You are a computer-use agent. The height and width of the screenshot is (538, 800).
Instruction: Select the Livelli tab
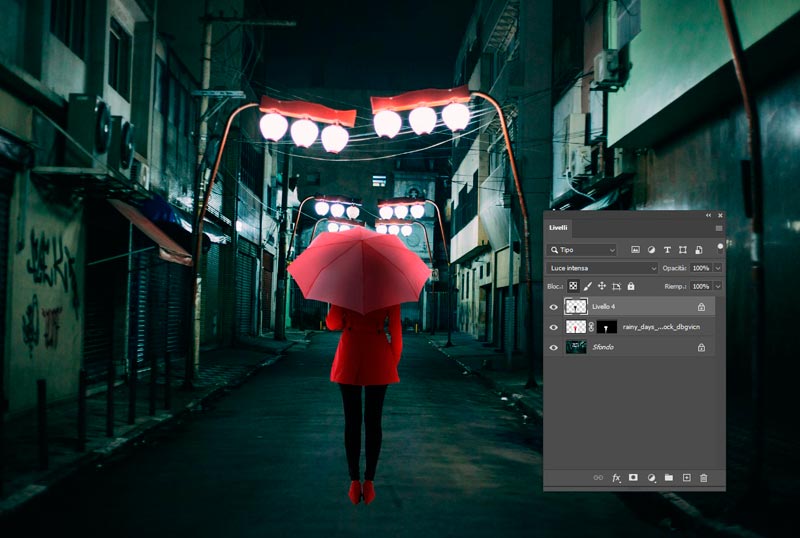point(558,228)
